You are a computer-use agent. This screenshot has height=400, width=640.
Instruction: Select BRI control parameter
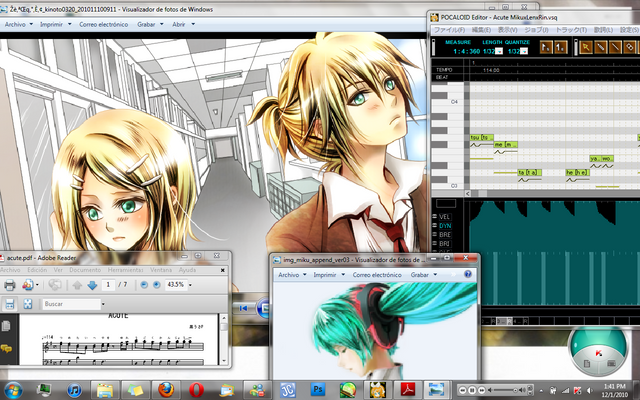[x=444, y=244]
